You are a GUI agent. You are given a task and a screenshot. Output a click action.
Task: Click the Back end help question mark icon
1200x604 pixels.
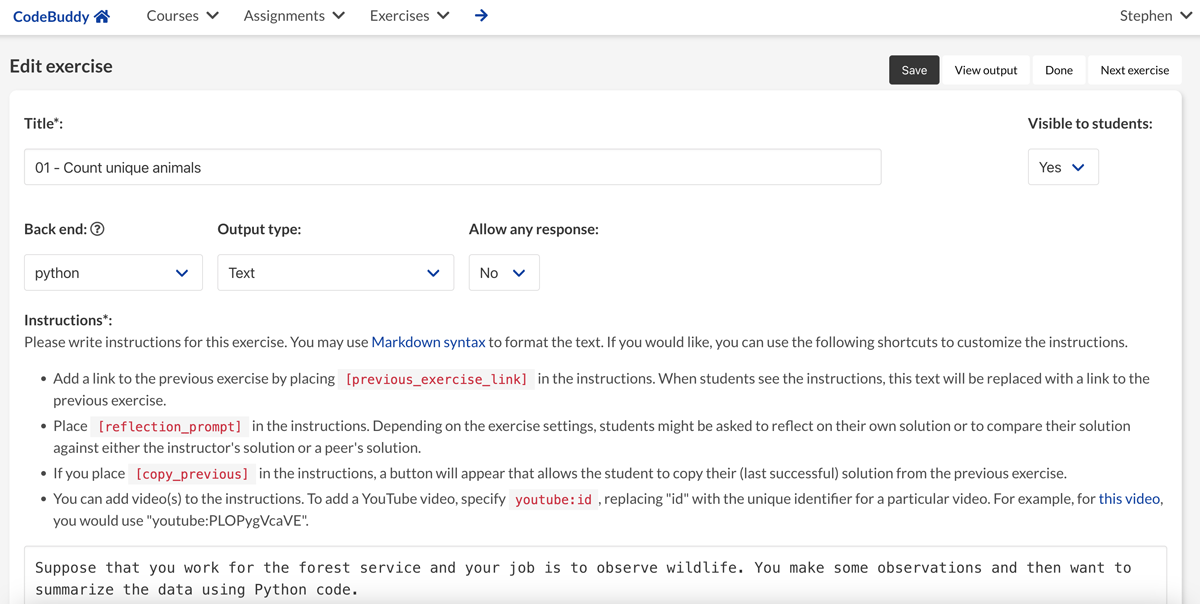(x=97, y=229)
